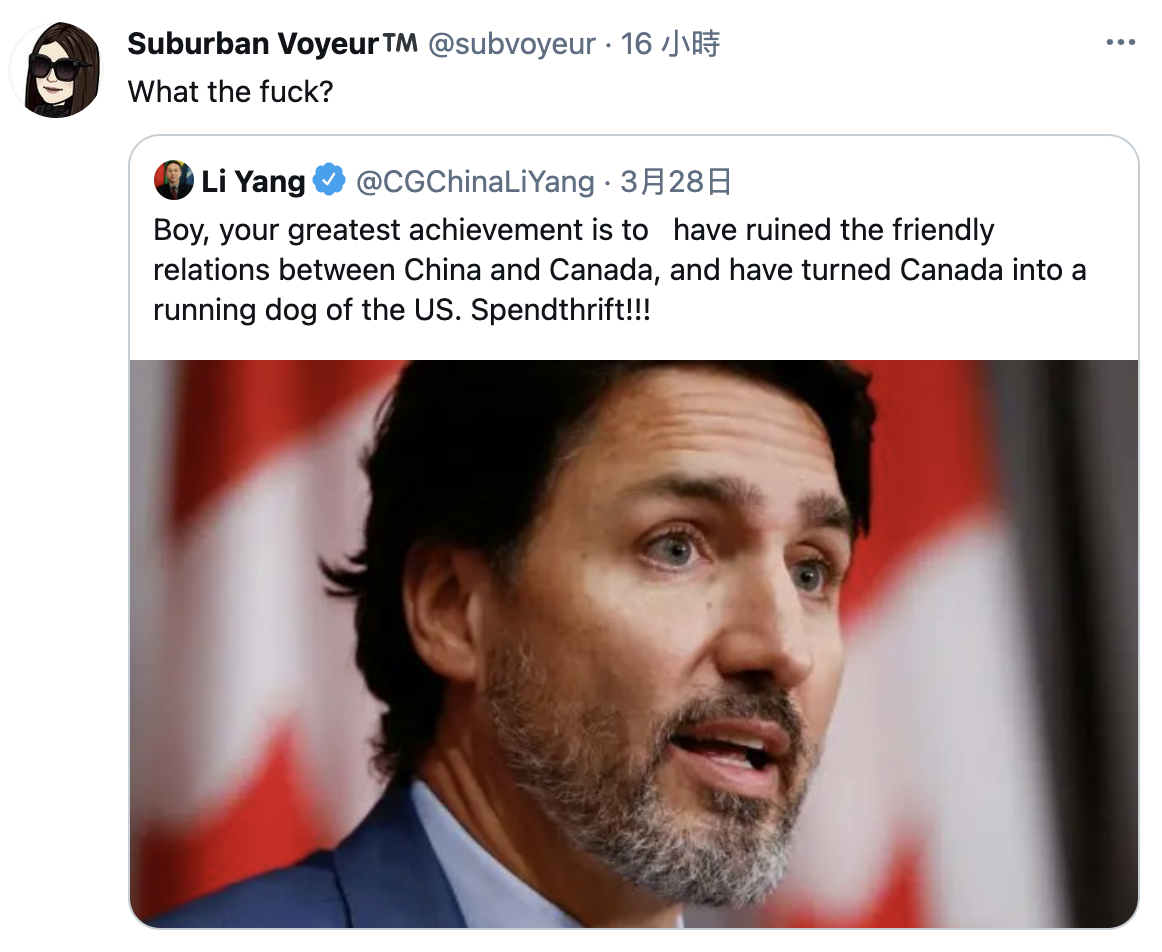Open the @CGChinaLiYang handle
The image size is (1162, 952).
[475, 181]
